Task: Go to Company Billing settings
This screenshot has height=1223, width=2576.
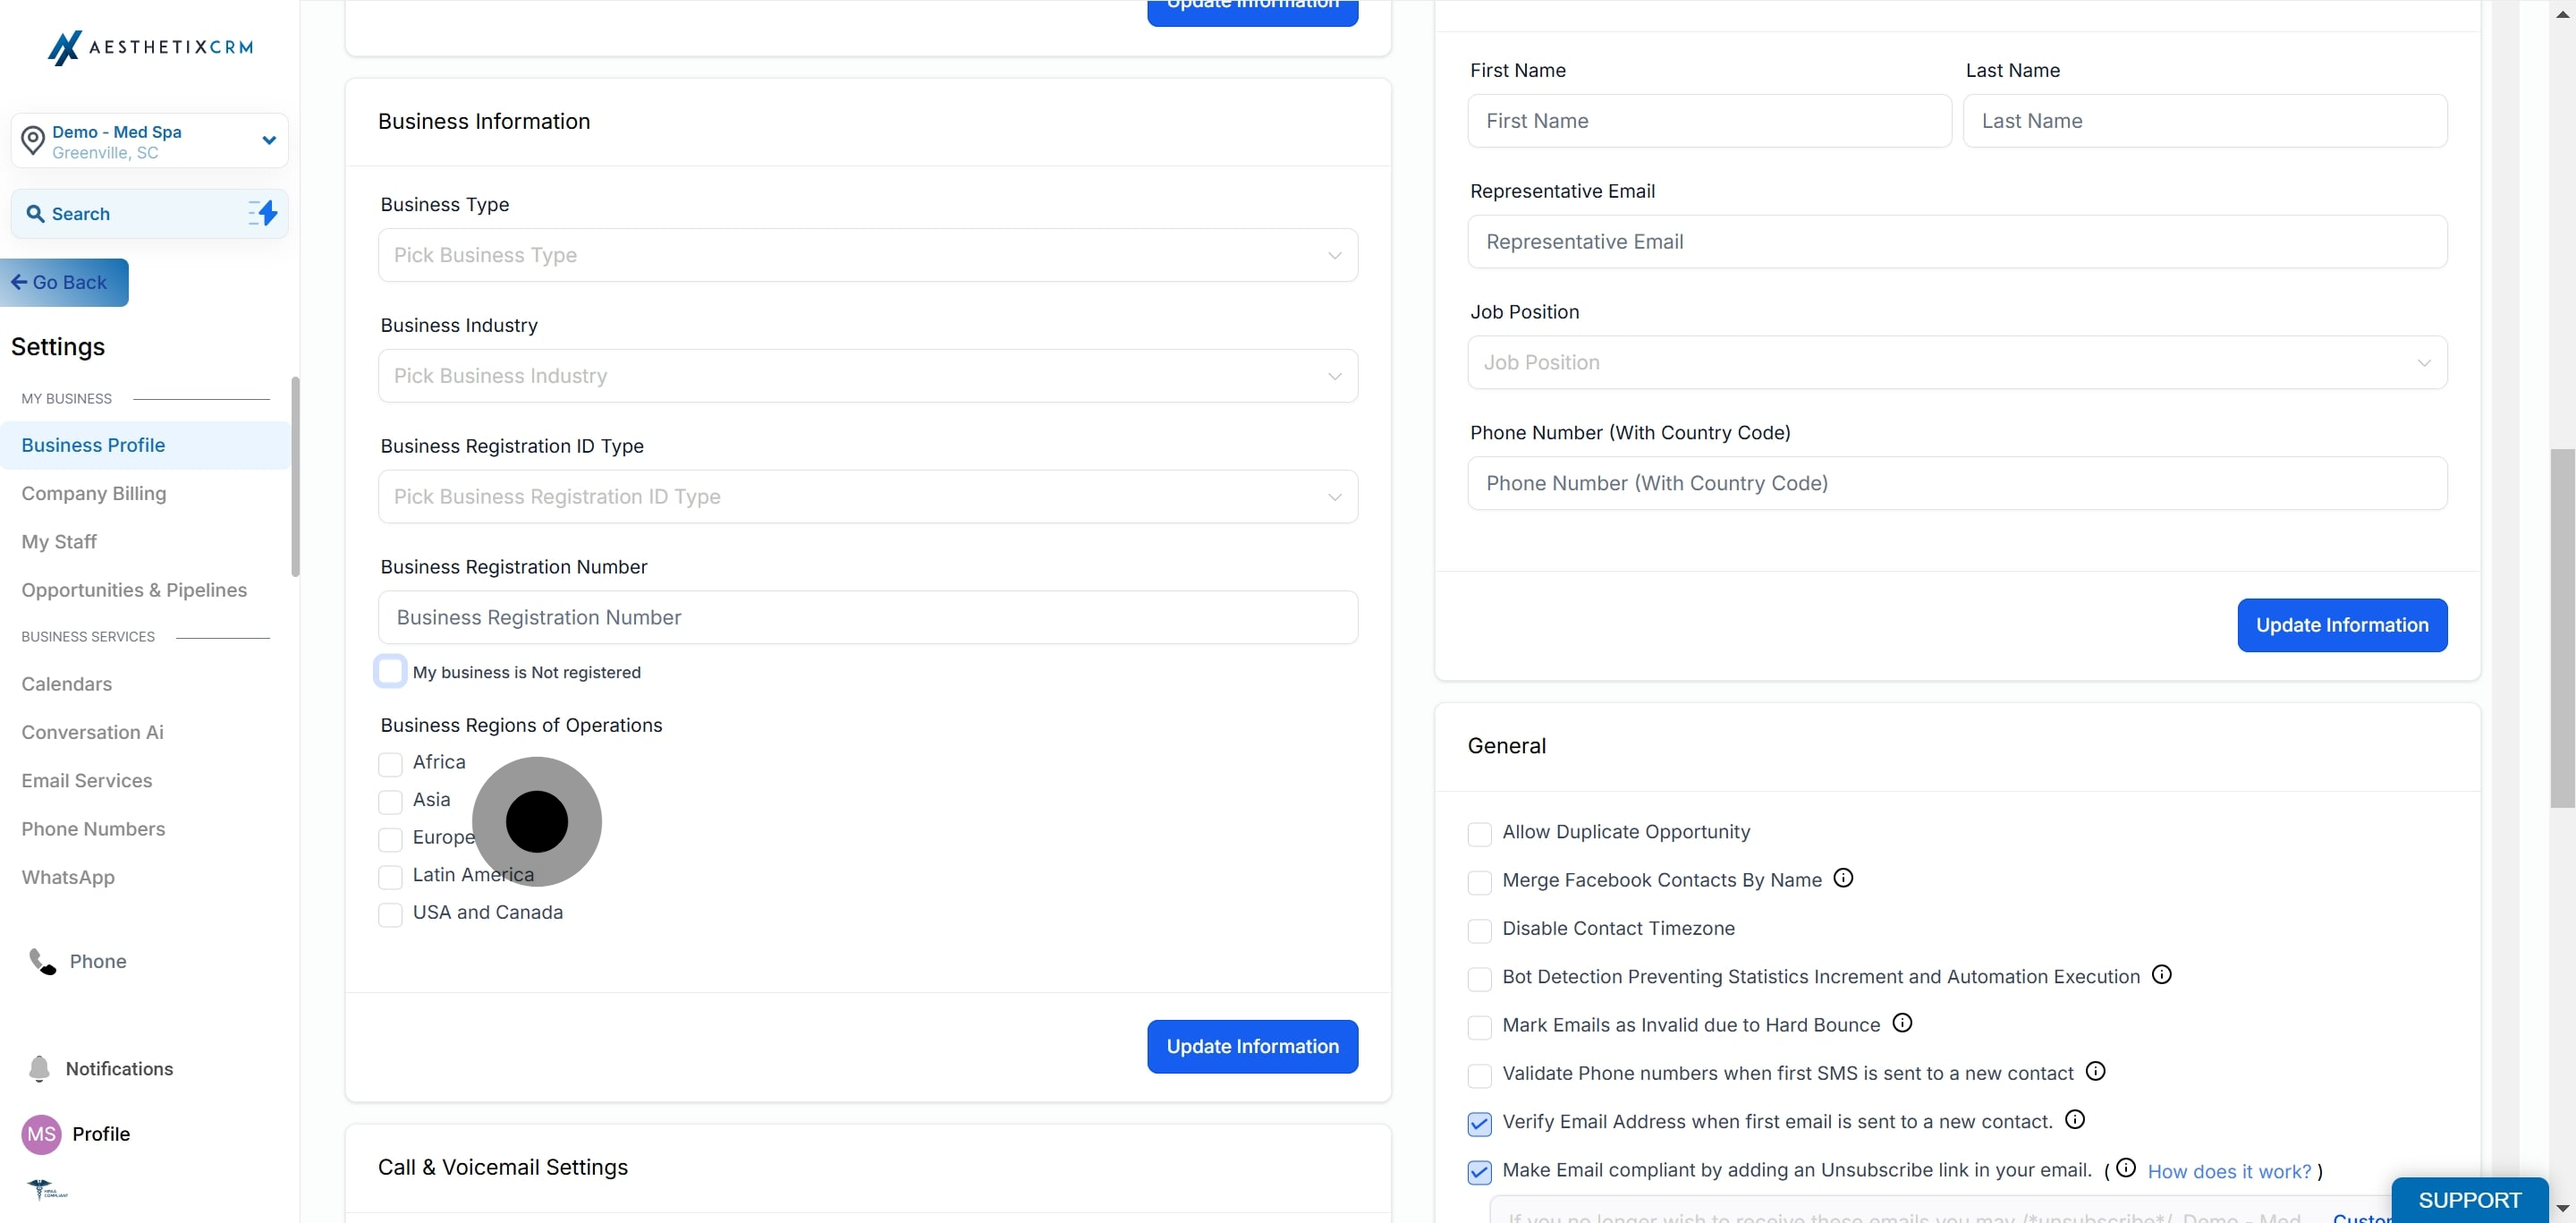Action: tap(94, 493)
